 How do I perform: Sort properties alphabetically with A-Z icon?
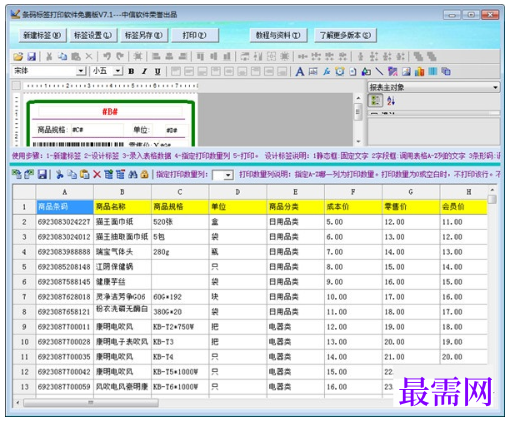(391, 101)
